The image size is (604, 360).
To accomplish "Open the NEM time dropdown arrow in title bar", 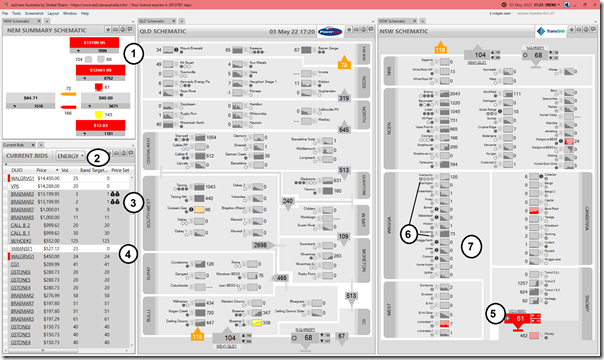I will (x=559, y=5).
